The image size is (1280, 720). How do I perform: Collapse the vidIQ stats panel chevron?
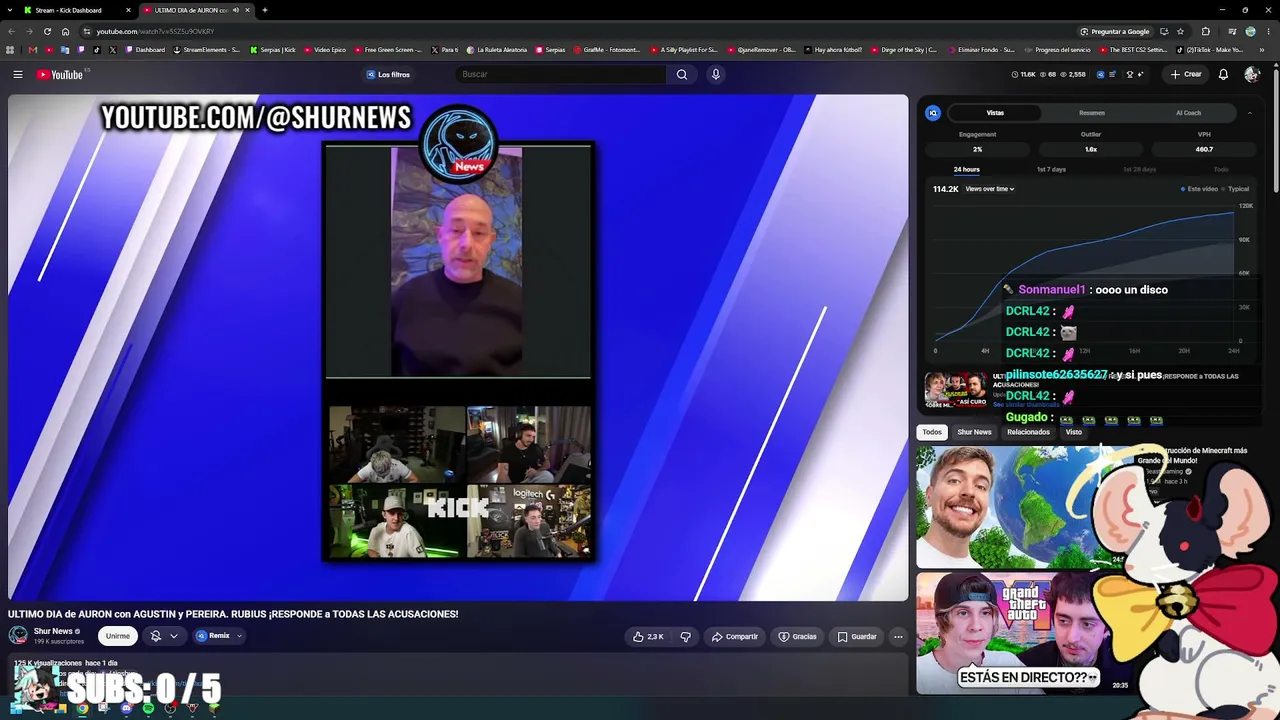[1250, 113]
